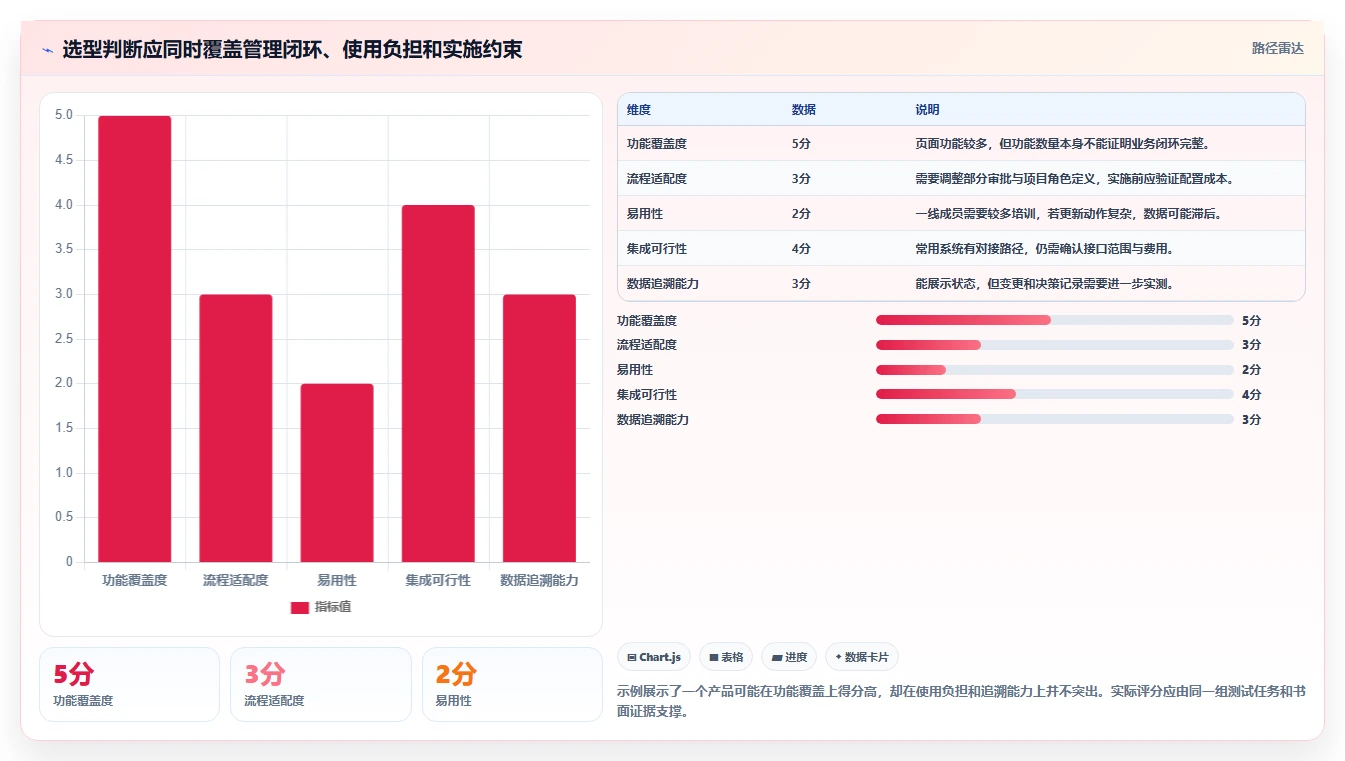This screenshot has height=761, width=1345.
Task: Click description starting 能展示状态
Action: click(x=1045, y=284)
